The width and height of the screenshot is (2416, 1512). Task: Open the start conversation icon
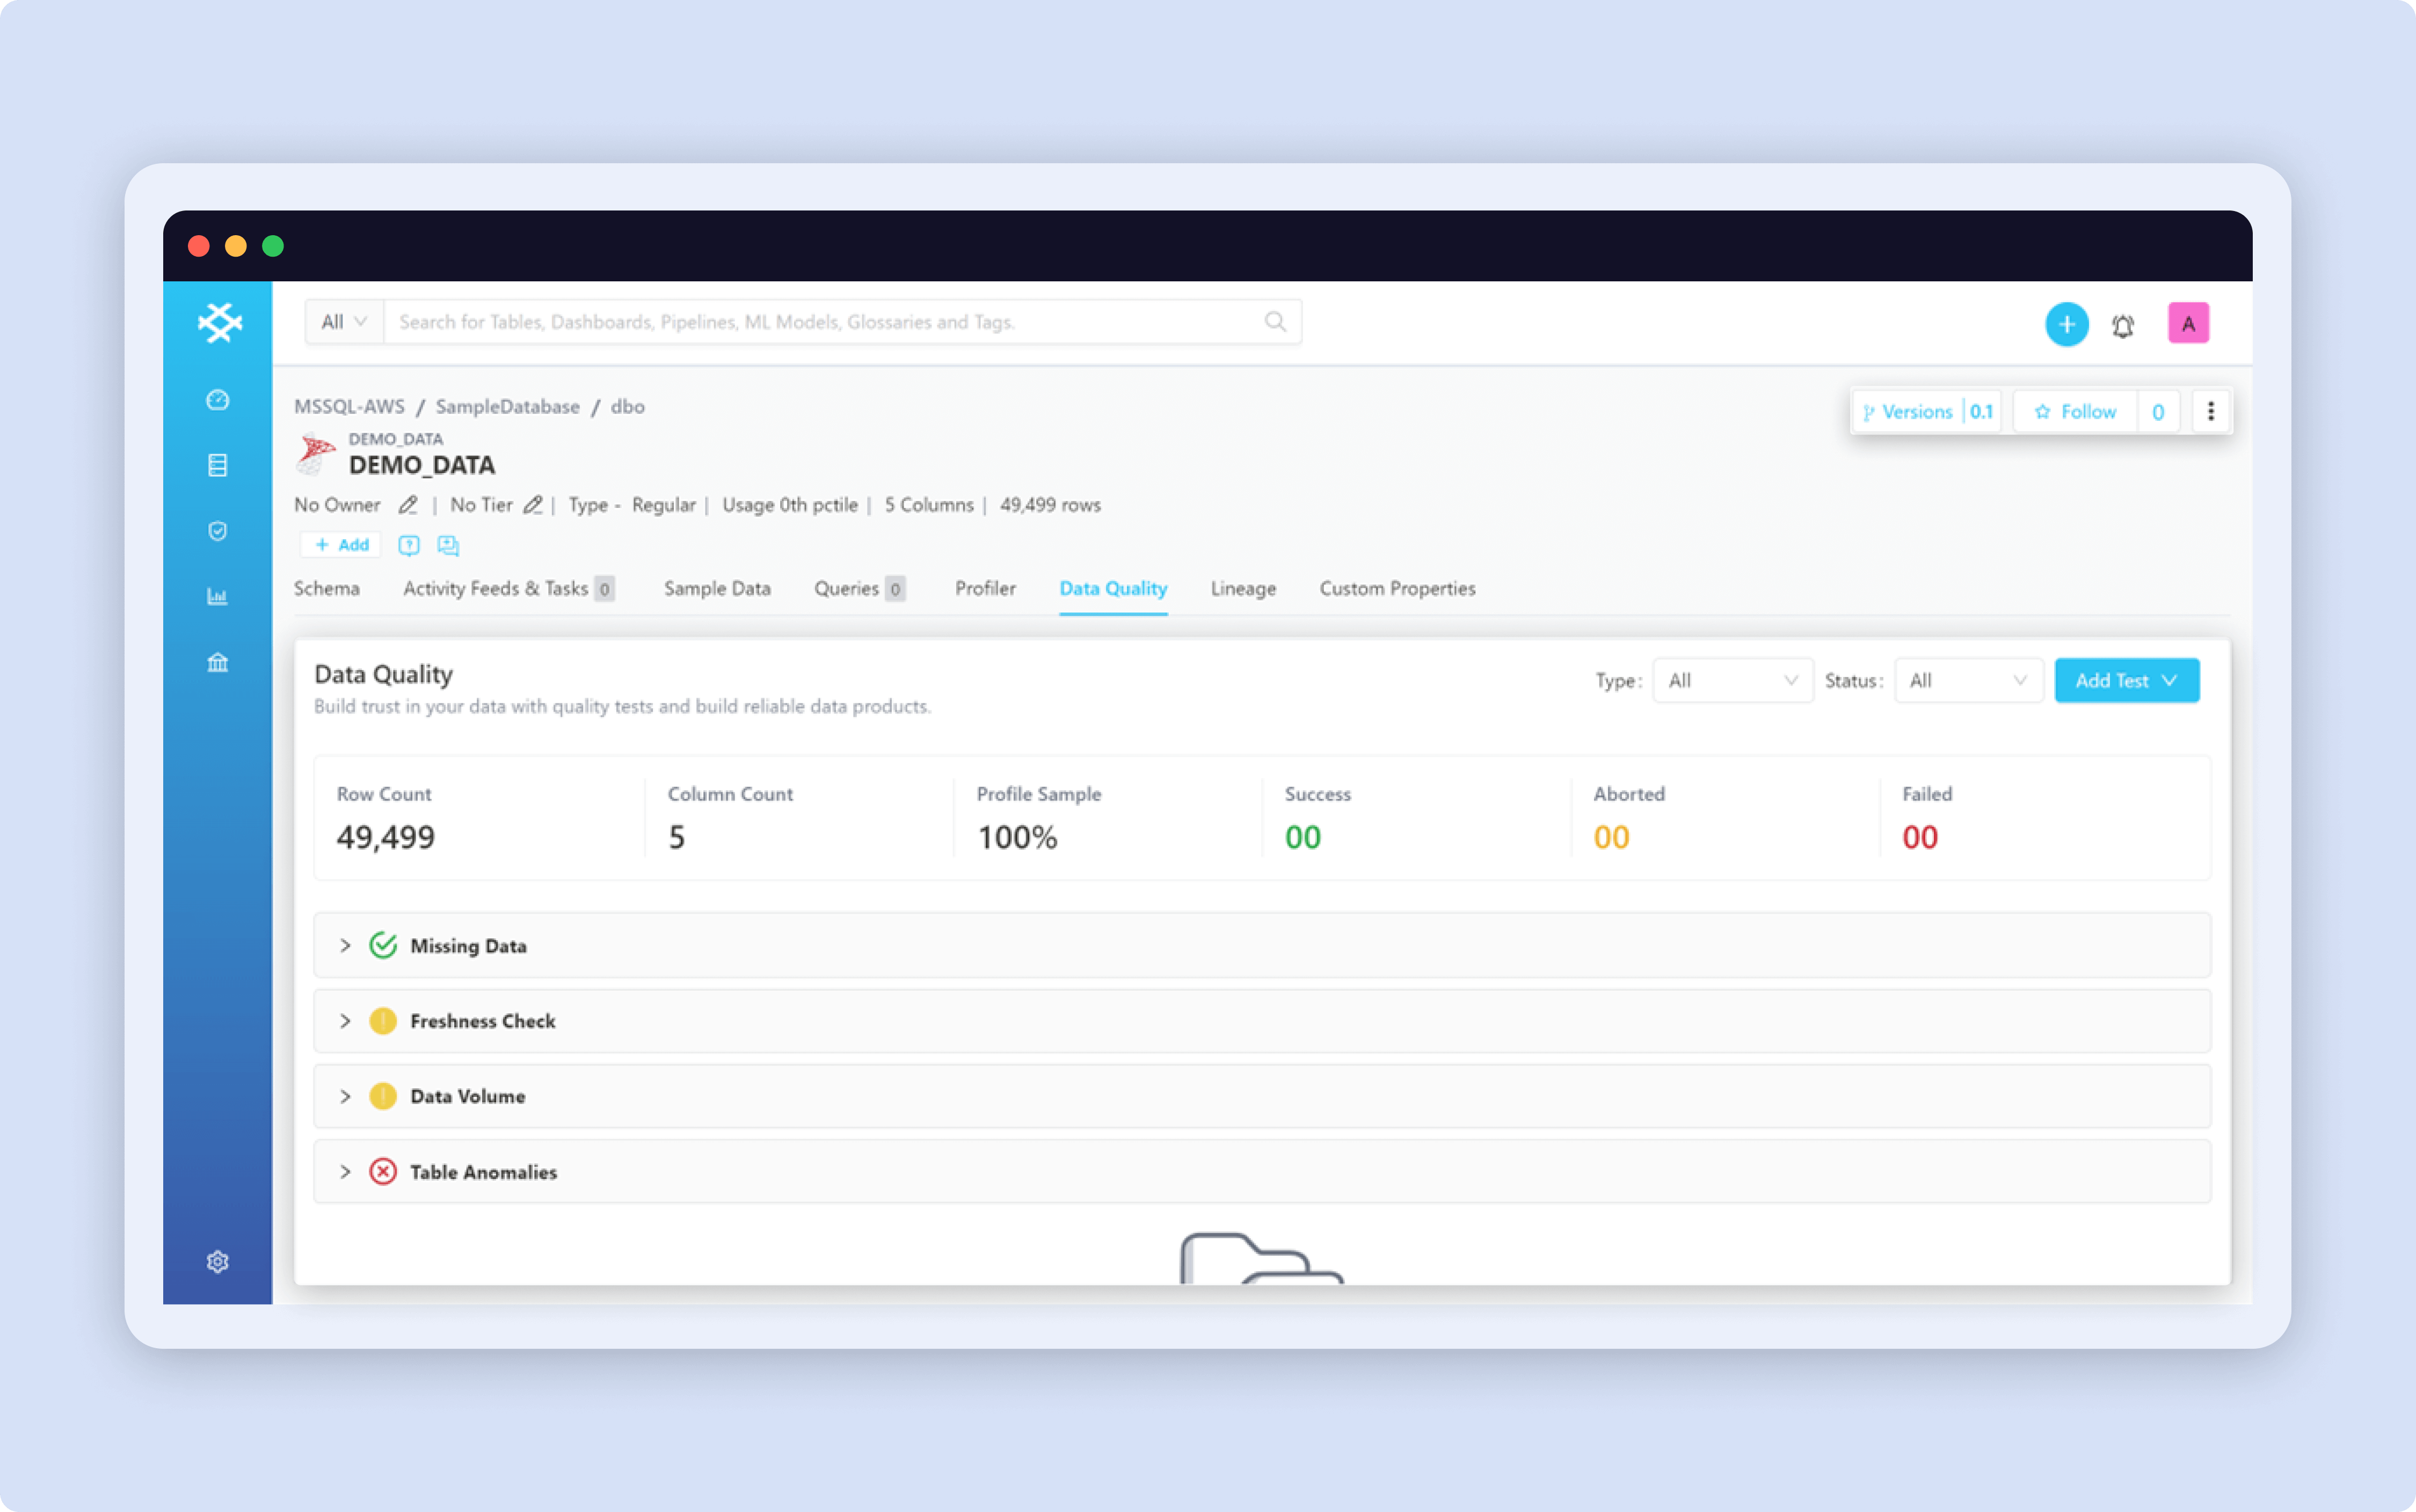point(447,545)
